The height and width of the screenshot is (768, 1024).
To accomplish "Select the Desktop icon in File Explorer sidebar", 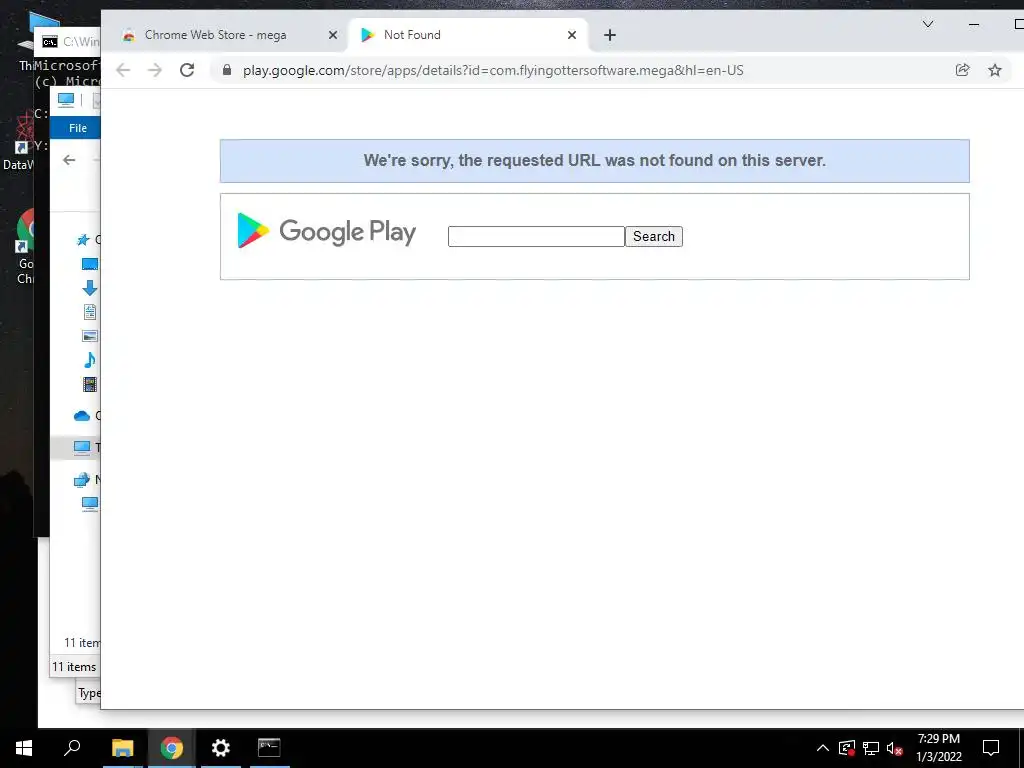I will [x=89, y=264].
